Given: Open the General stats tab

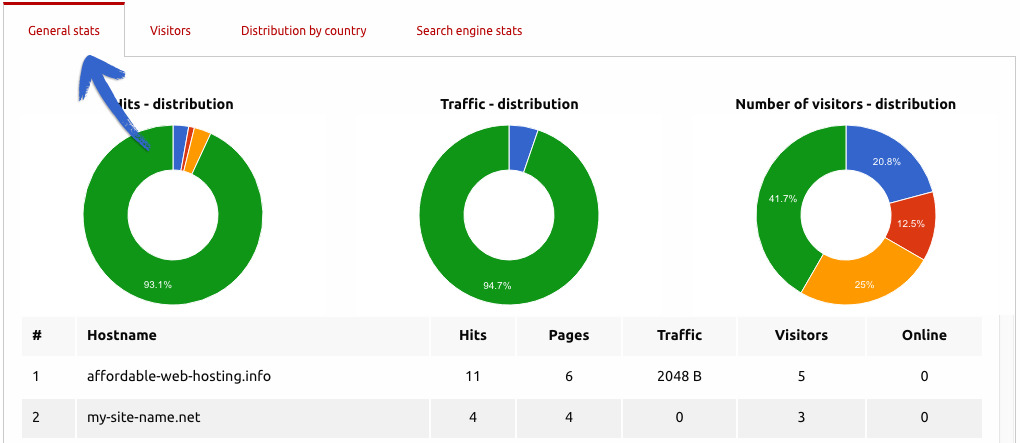Looking at the screenshot, I should 64,31.
